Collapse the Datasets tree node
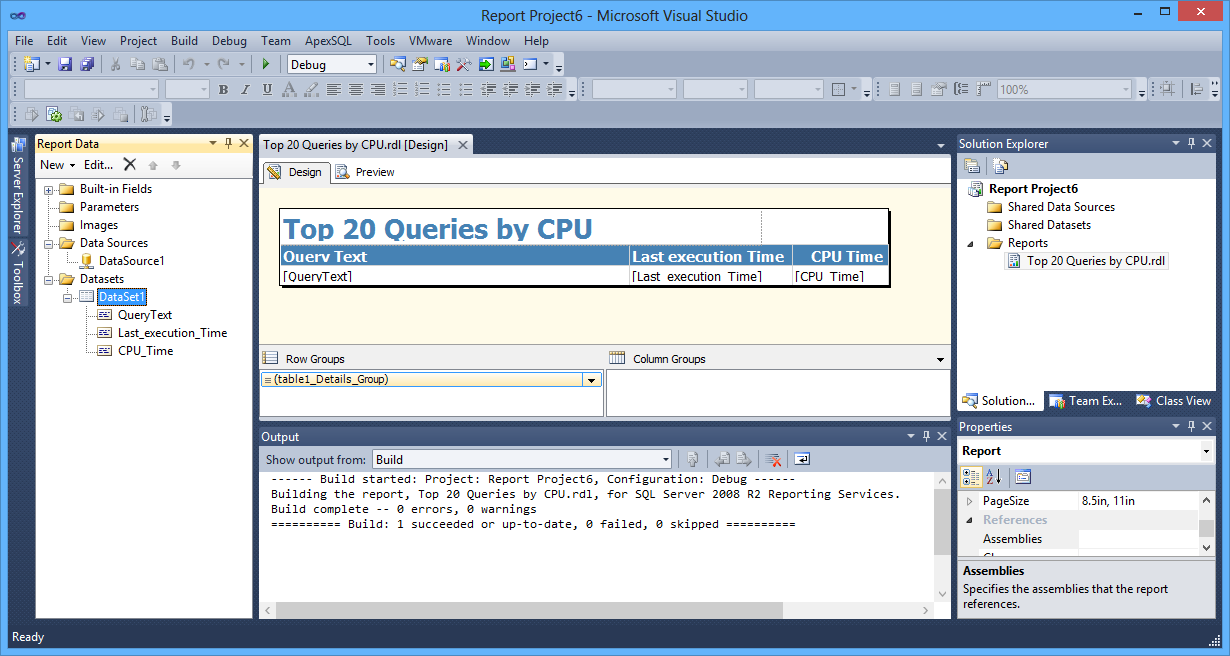1230x656 pixels. tap(49, 279)
